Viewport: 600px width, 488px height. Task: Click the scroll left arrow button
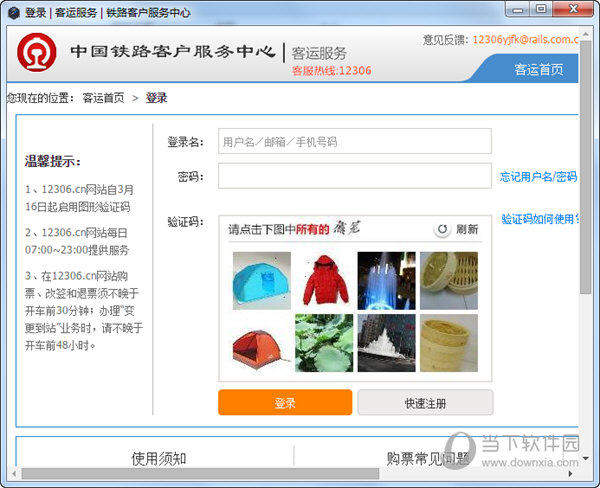(14, 473)
